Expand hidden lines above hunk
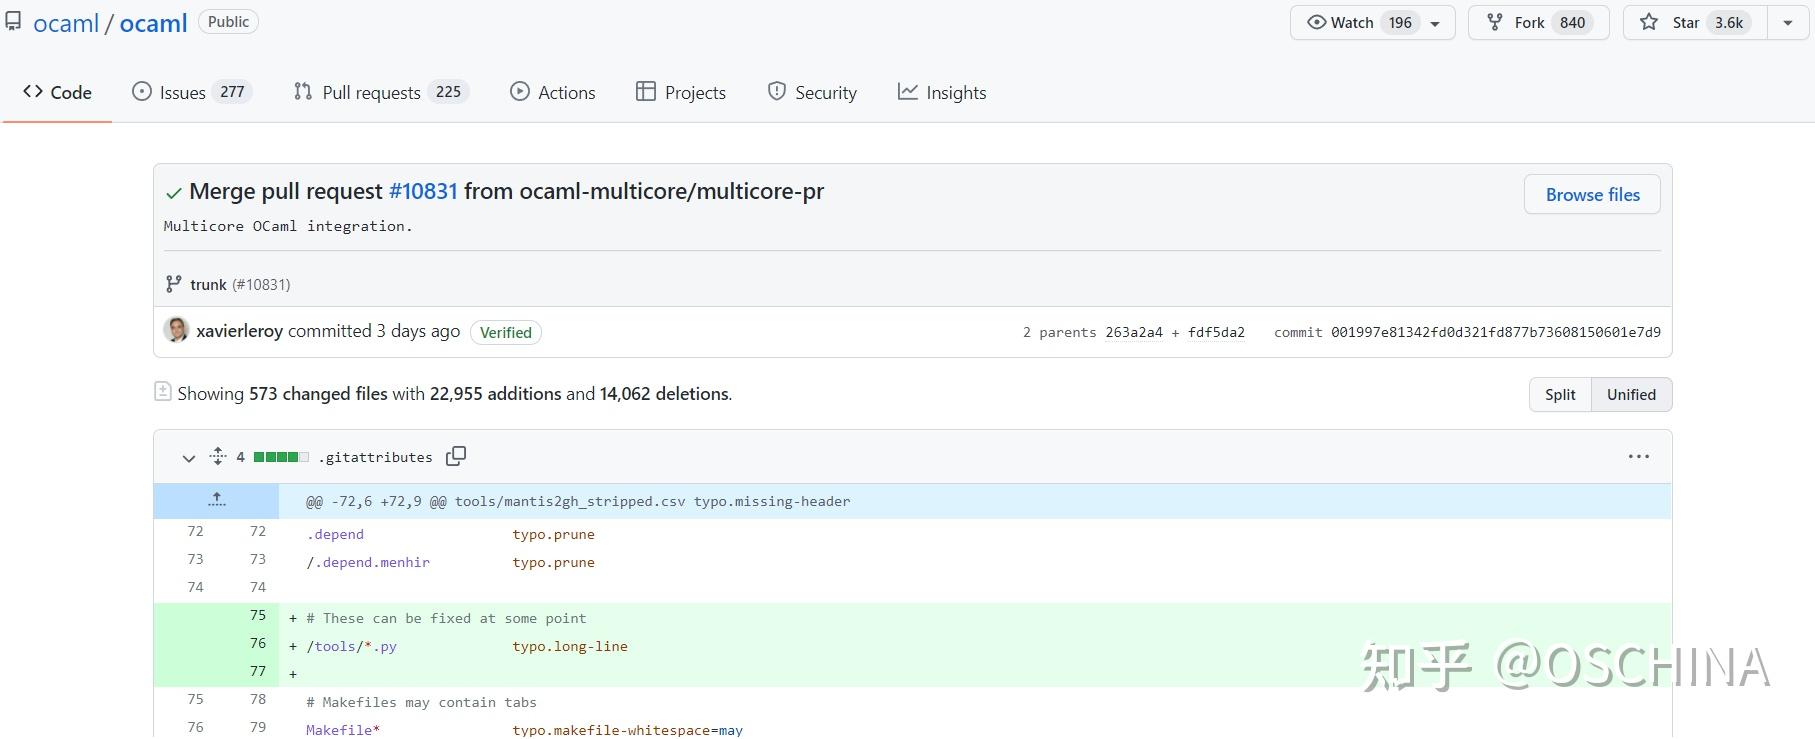This screenshot has width=1815, height=739. [216, 500]
